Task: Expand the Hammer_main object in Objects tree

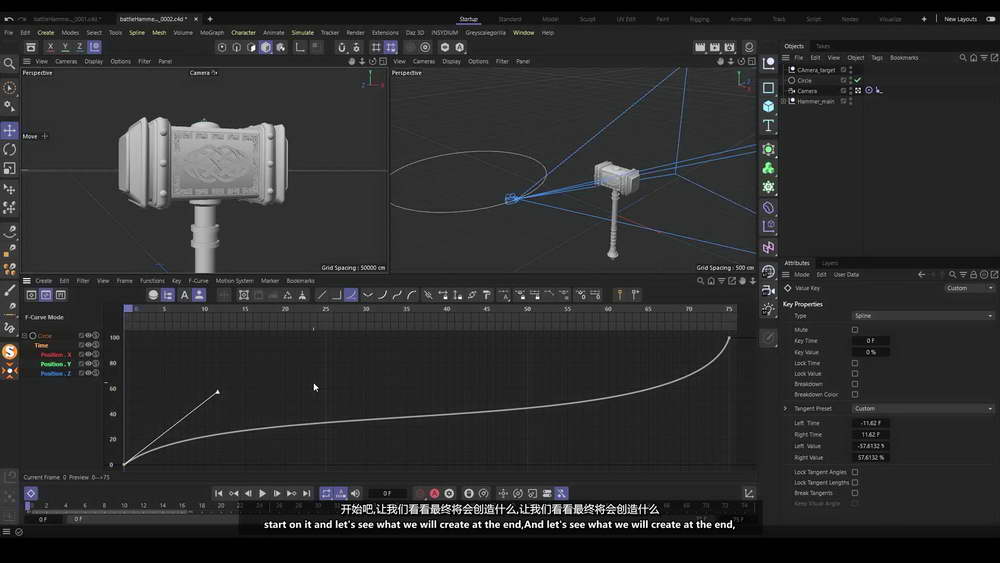Action: (784, 101)
